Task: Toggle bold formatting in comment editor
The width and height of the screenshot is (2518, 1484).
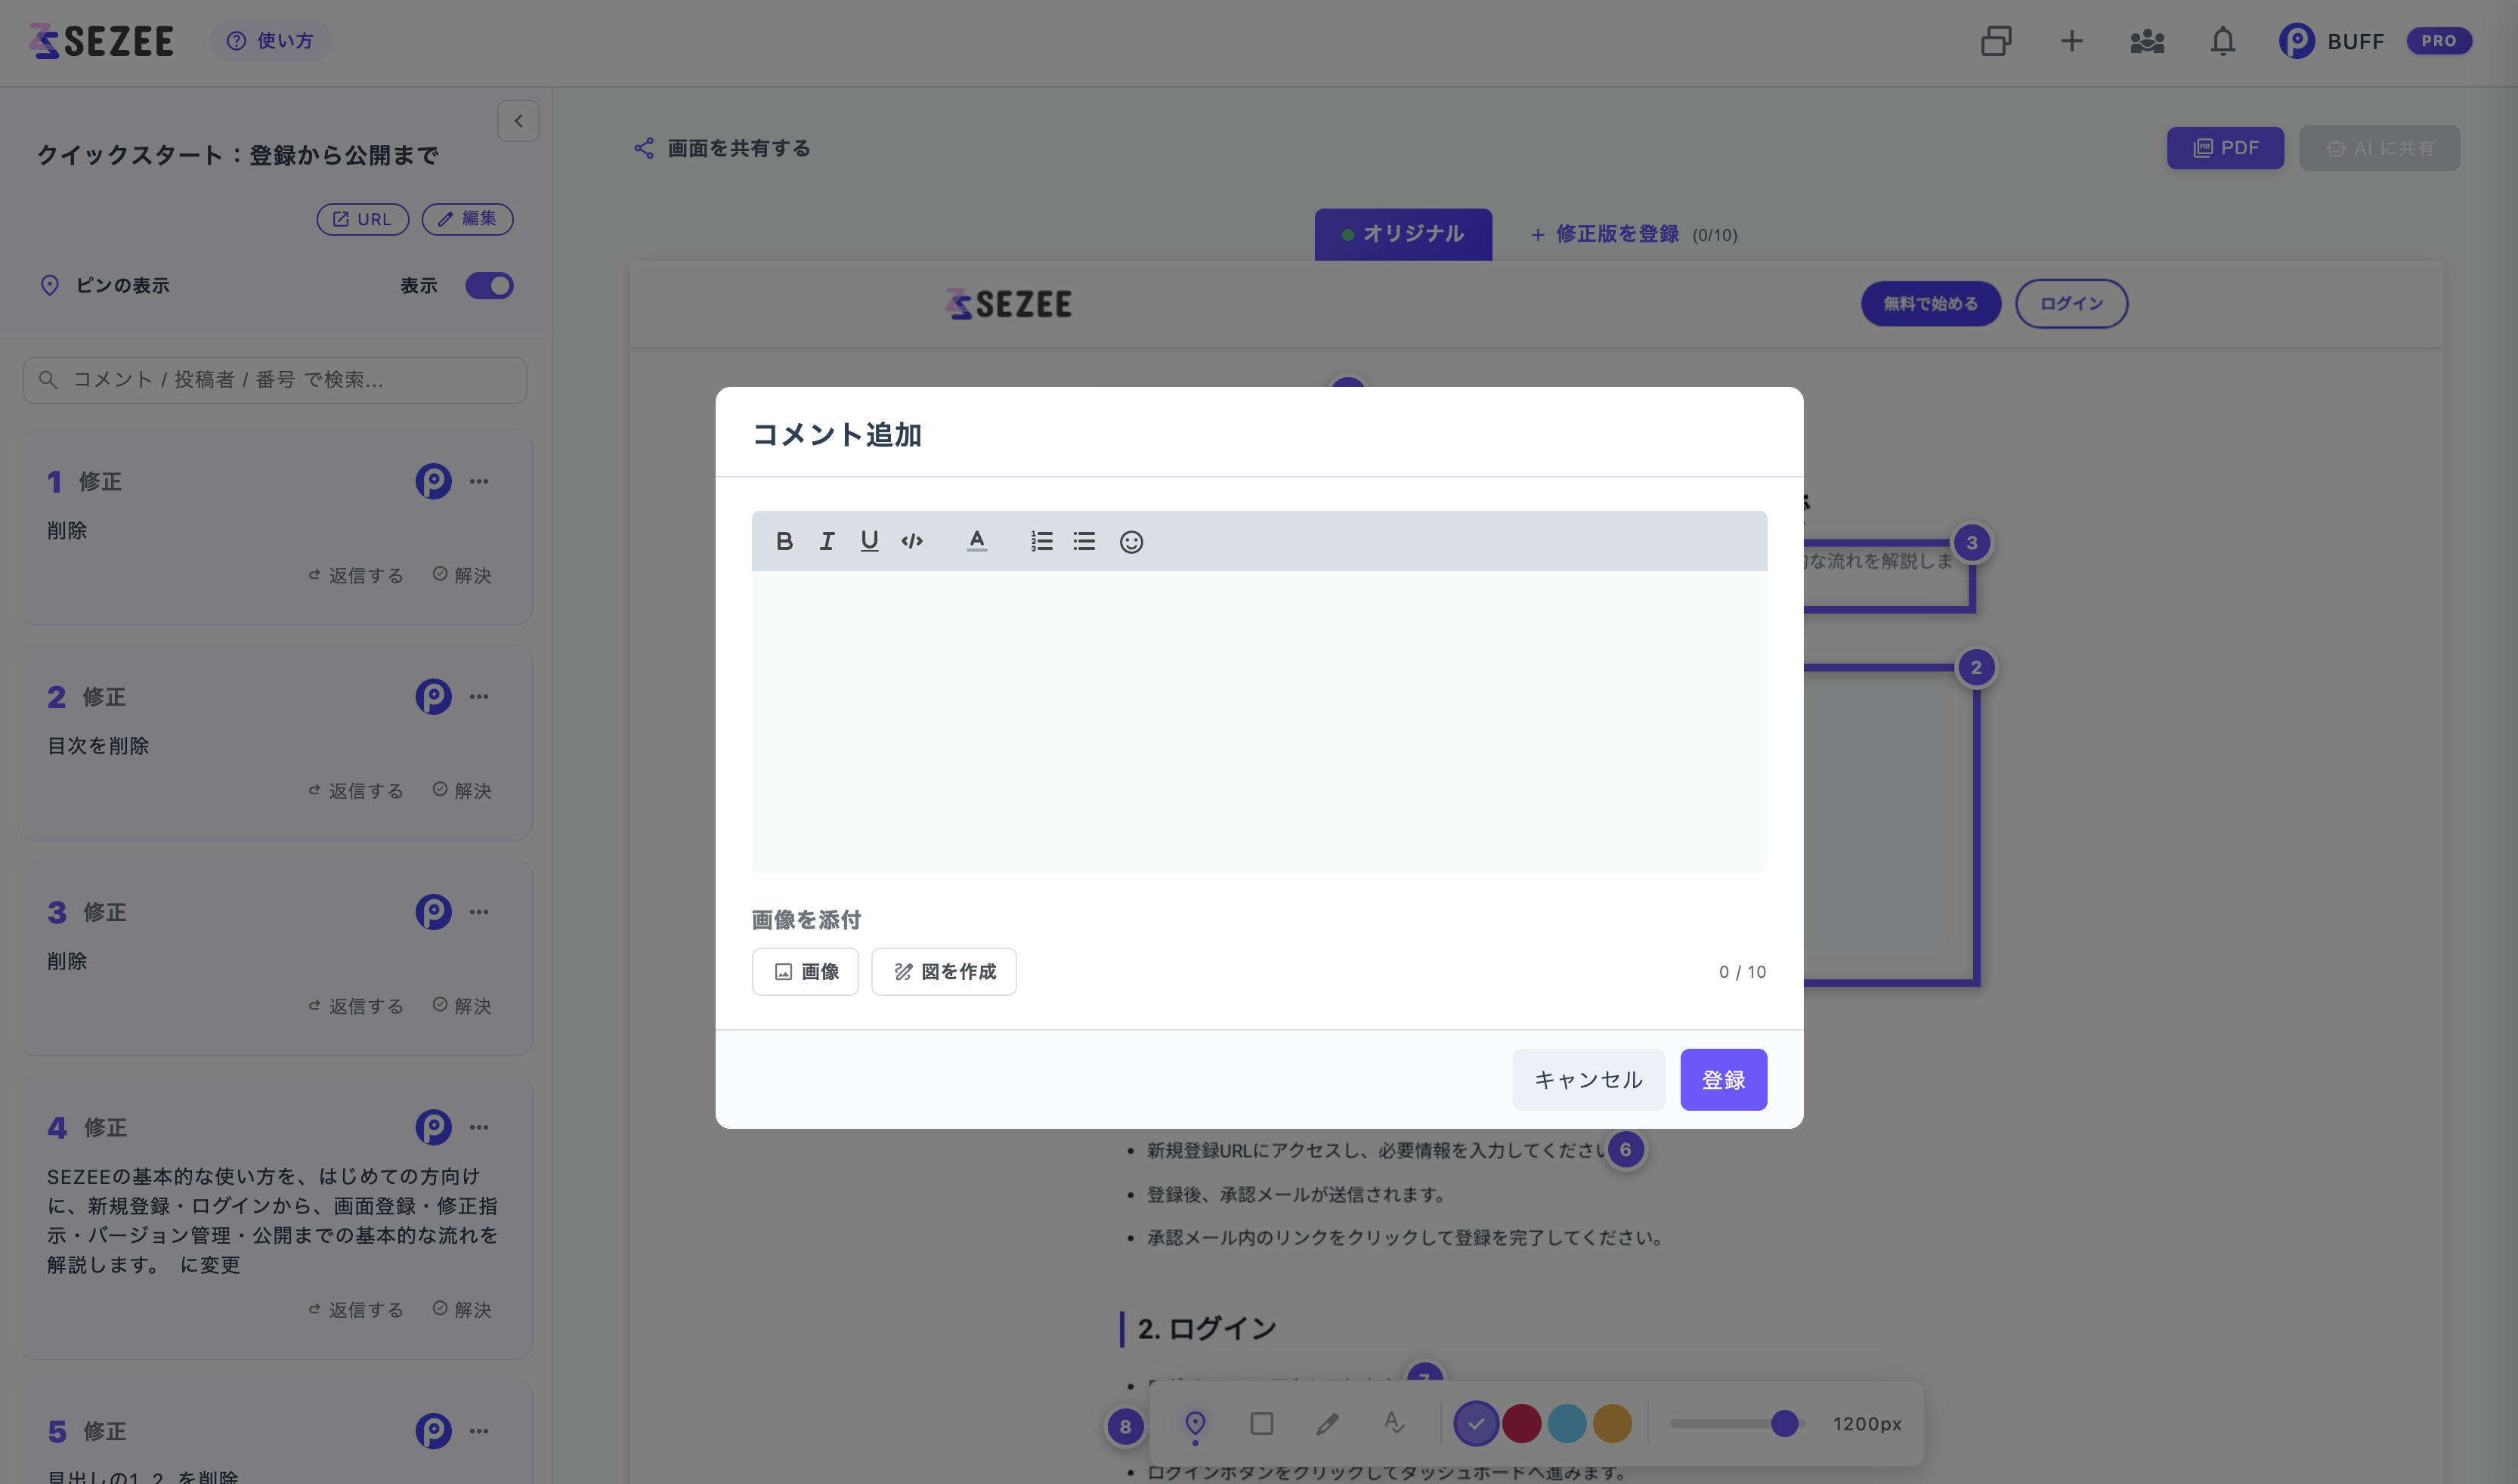Action: coord(784,541)
